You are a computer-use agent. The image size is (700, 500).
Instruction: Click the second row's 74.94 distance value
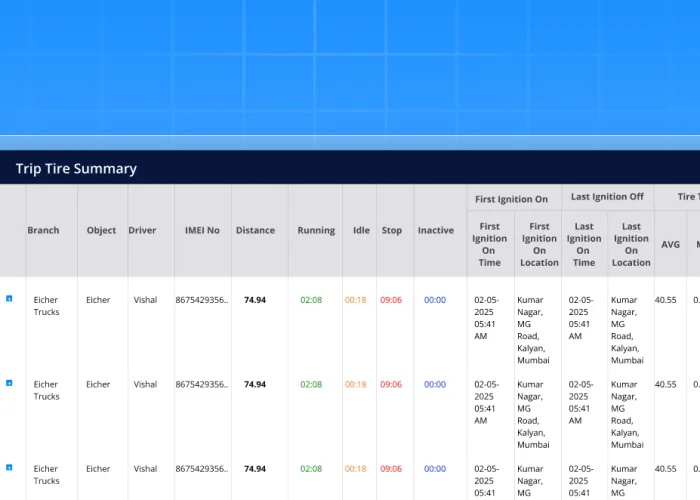pyautogui.click(x=255, y=384)
